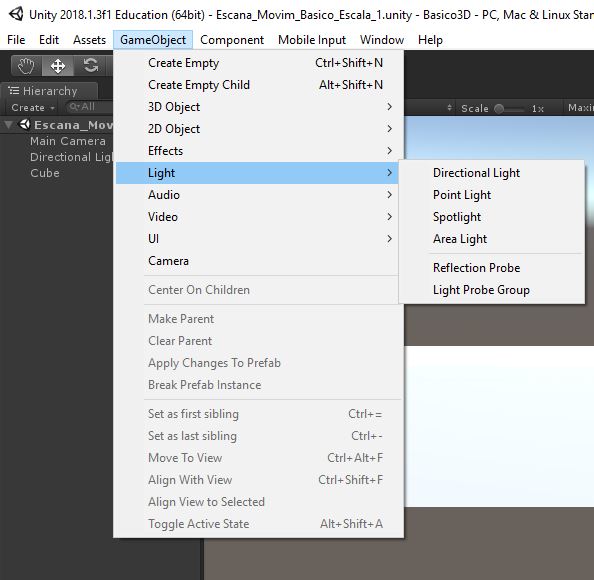The image size is (594, 580).
Task: Create a Reflection Probe
Action: pyautogui.click(x=492, y=268)
